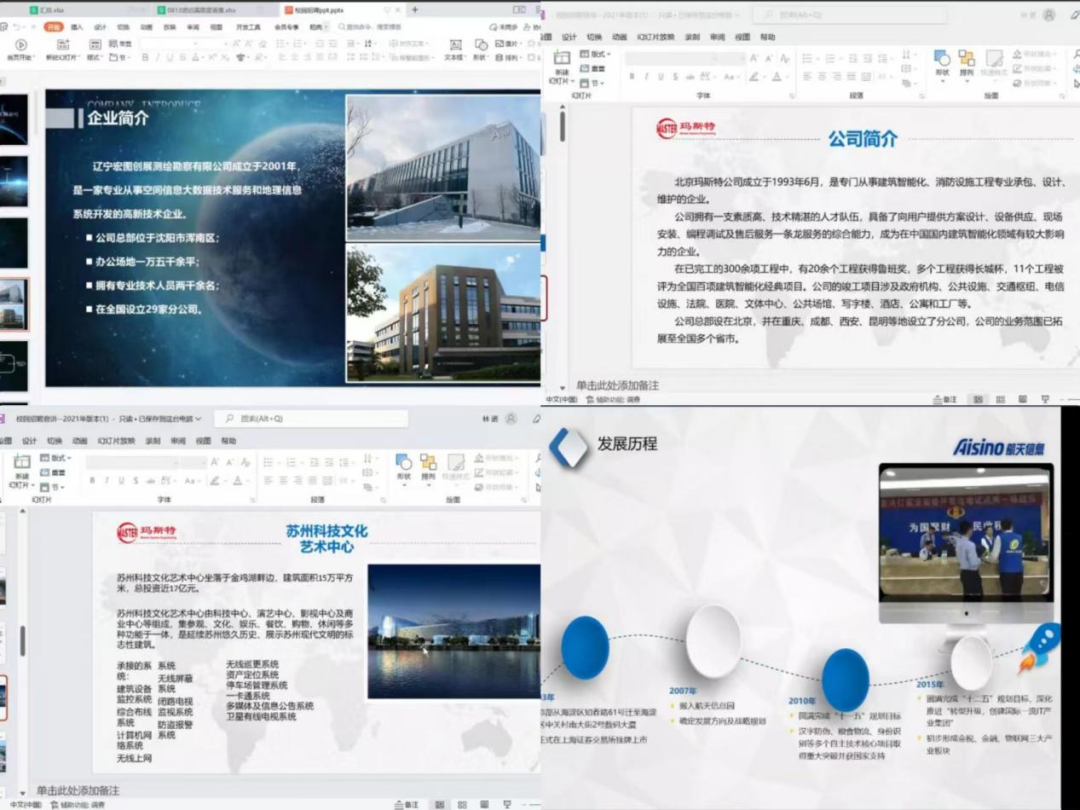The image size is (1080, 810).
Task: Click Reset (重置) icon in top-right PowerPoint
Action: coord(592,68)
